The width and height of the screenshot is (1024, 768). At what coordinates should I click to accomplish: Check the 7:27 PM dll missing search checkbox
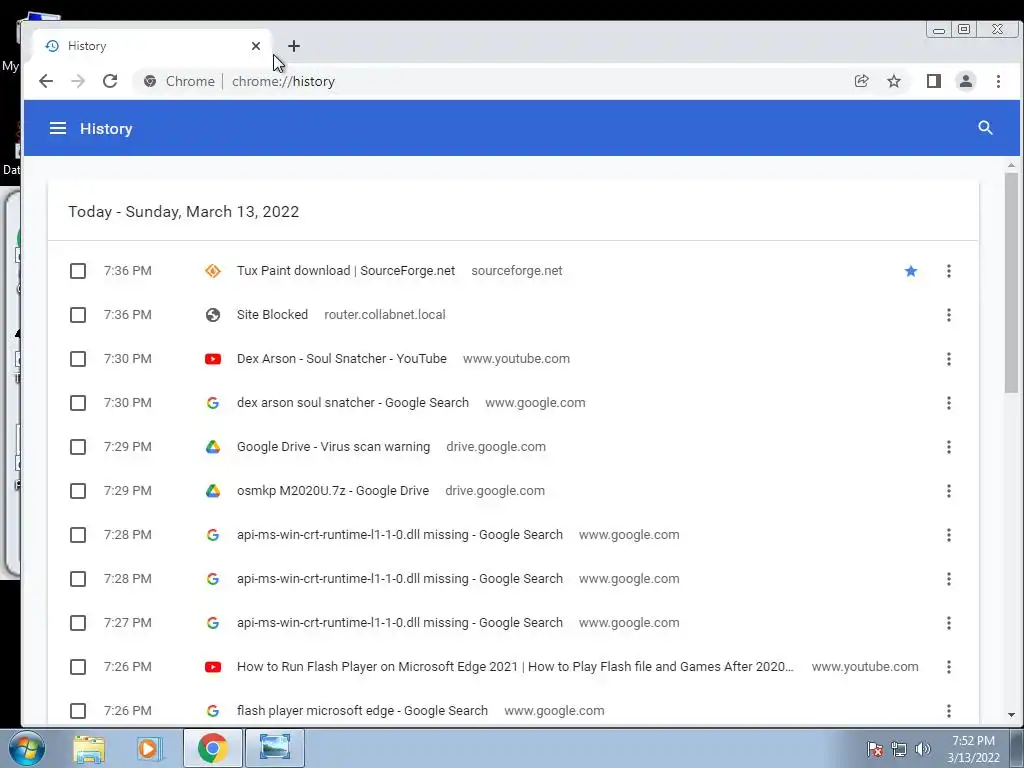(x=78, y=623)
